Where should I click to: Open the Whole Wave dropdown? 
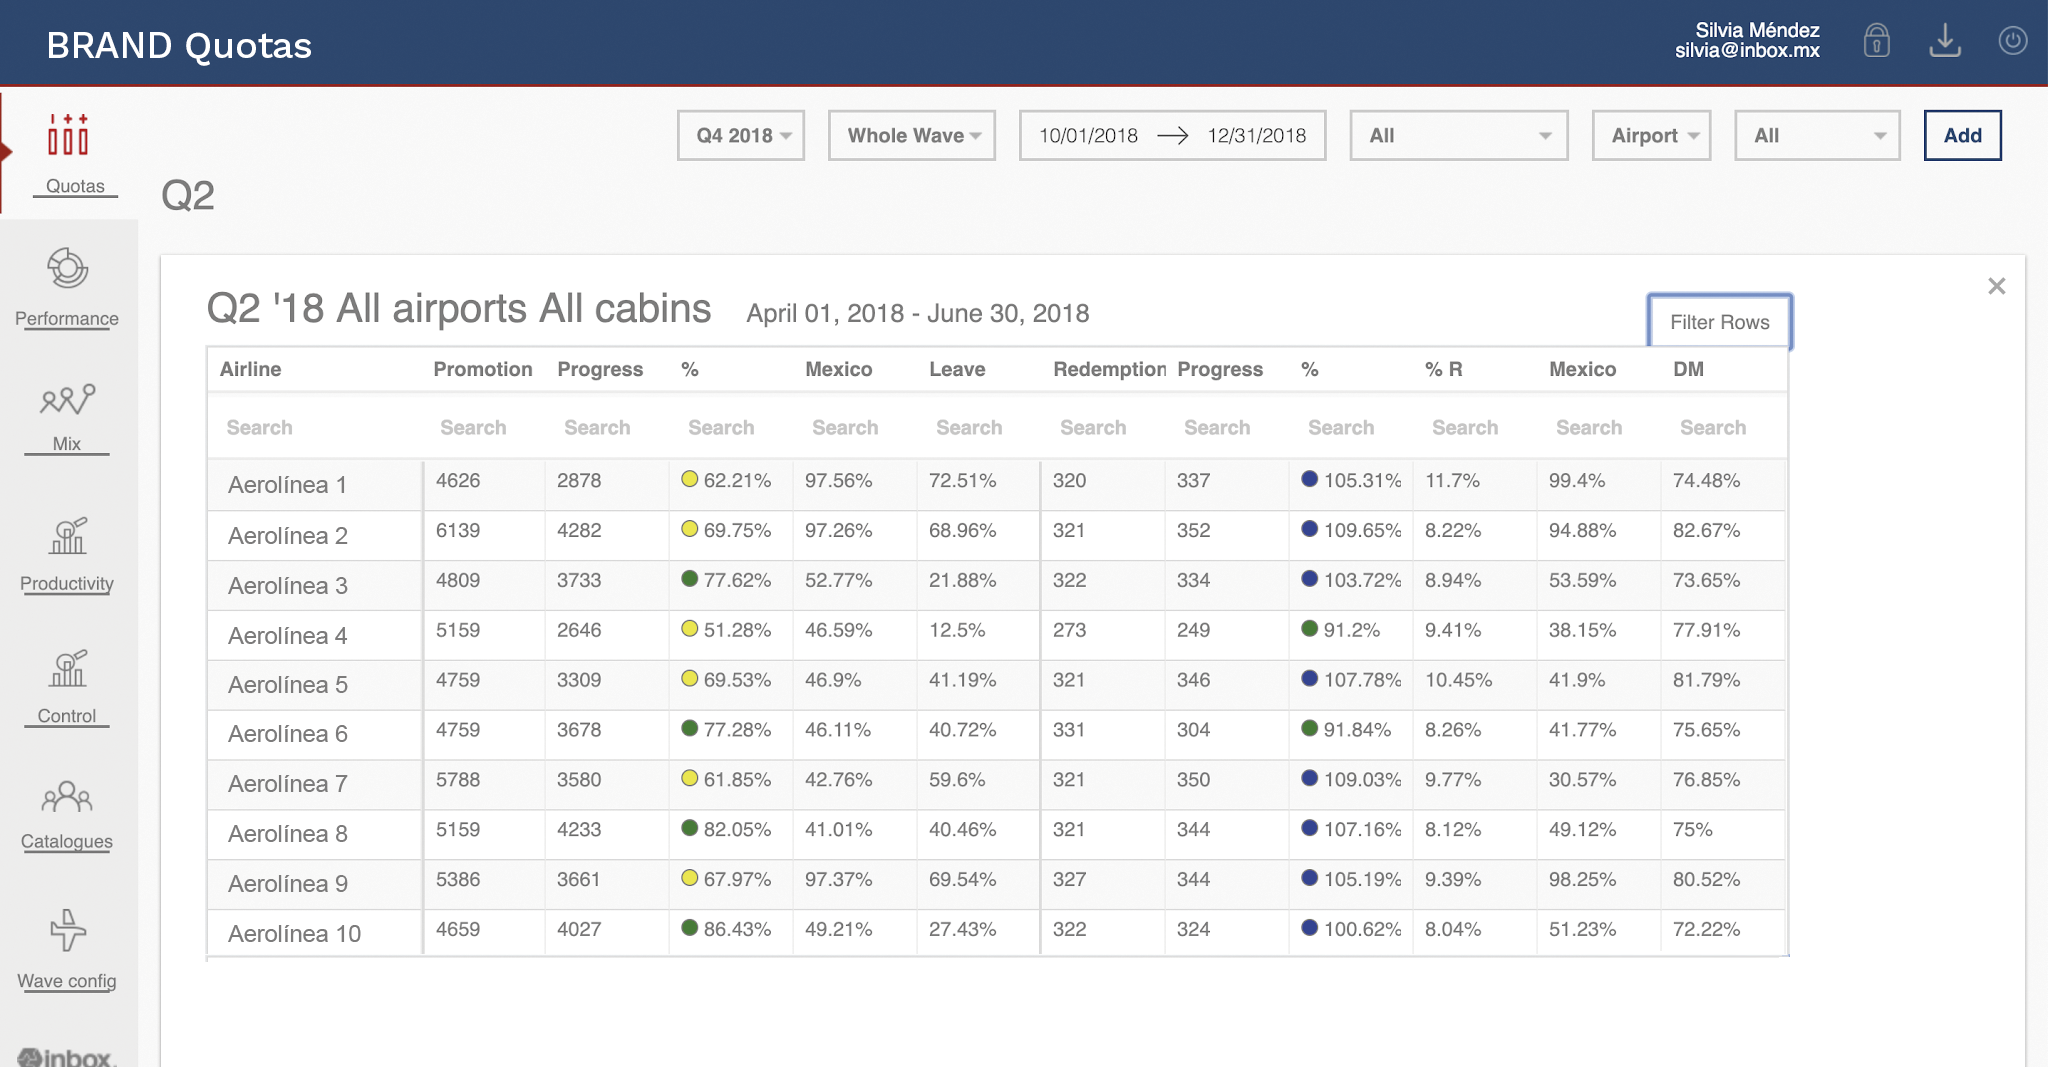coord(911,136)
